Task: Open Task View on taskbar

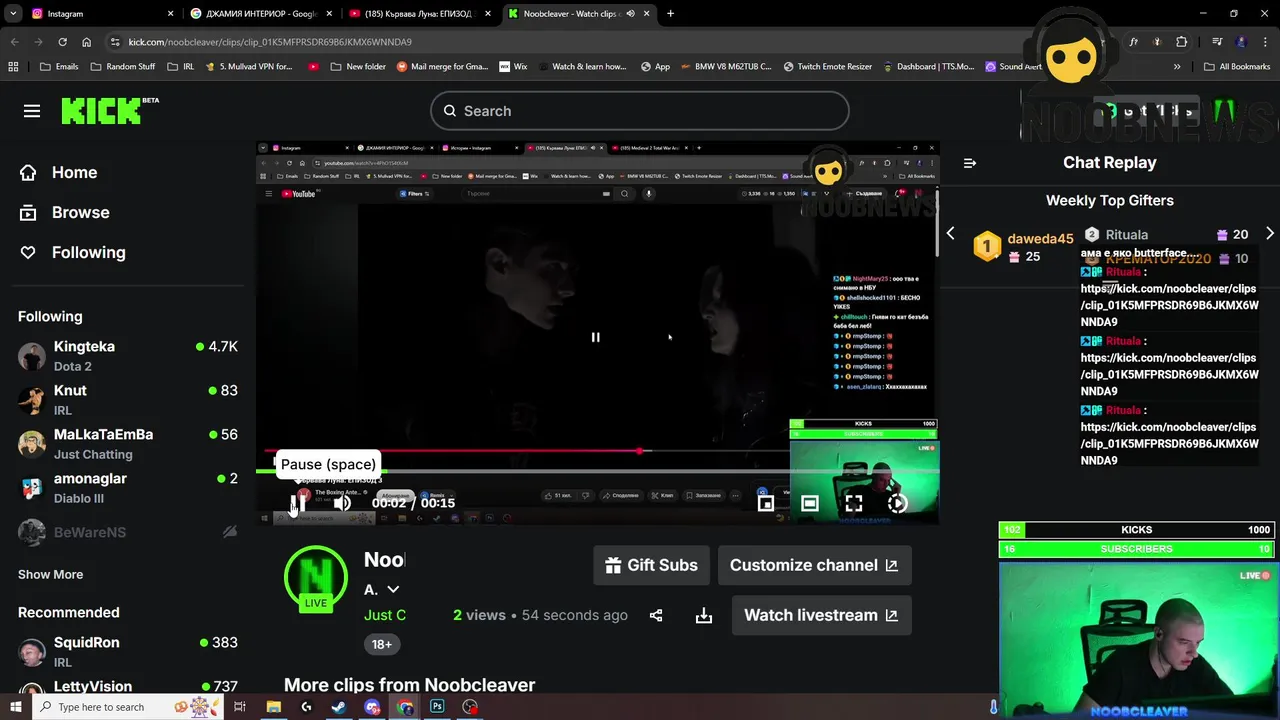Action: [240, 707]
